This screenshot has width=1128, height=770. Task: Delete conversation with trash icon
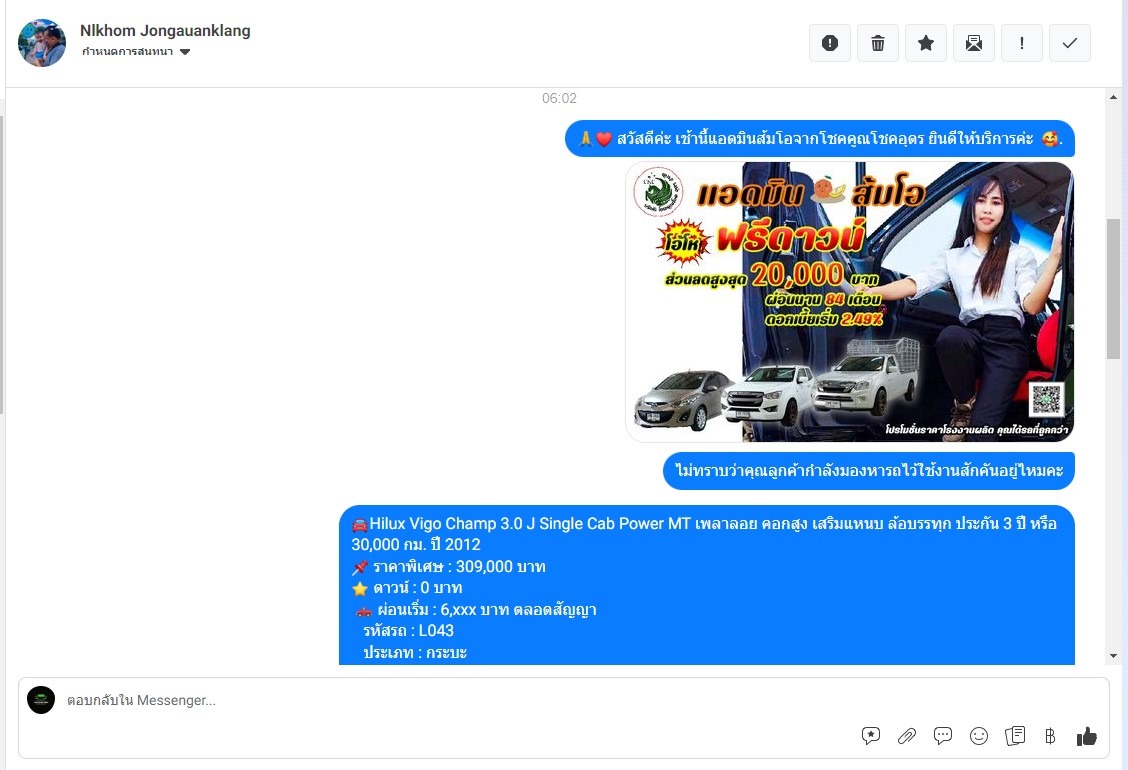(878, 43)
